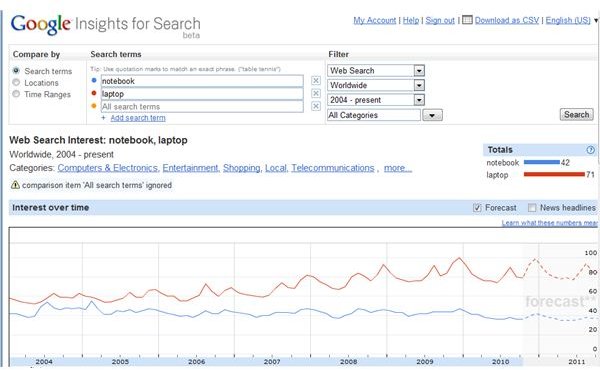Expand the All Categories dropdown arrow

[432, 115]
